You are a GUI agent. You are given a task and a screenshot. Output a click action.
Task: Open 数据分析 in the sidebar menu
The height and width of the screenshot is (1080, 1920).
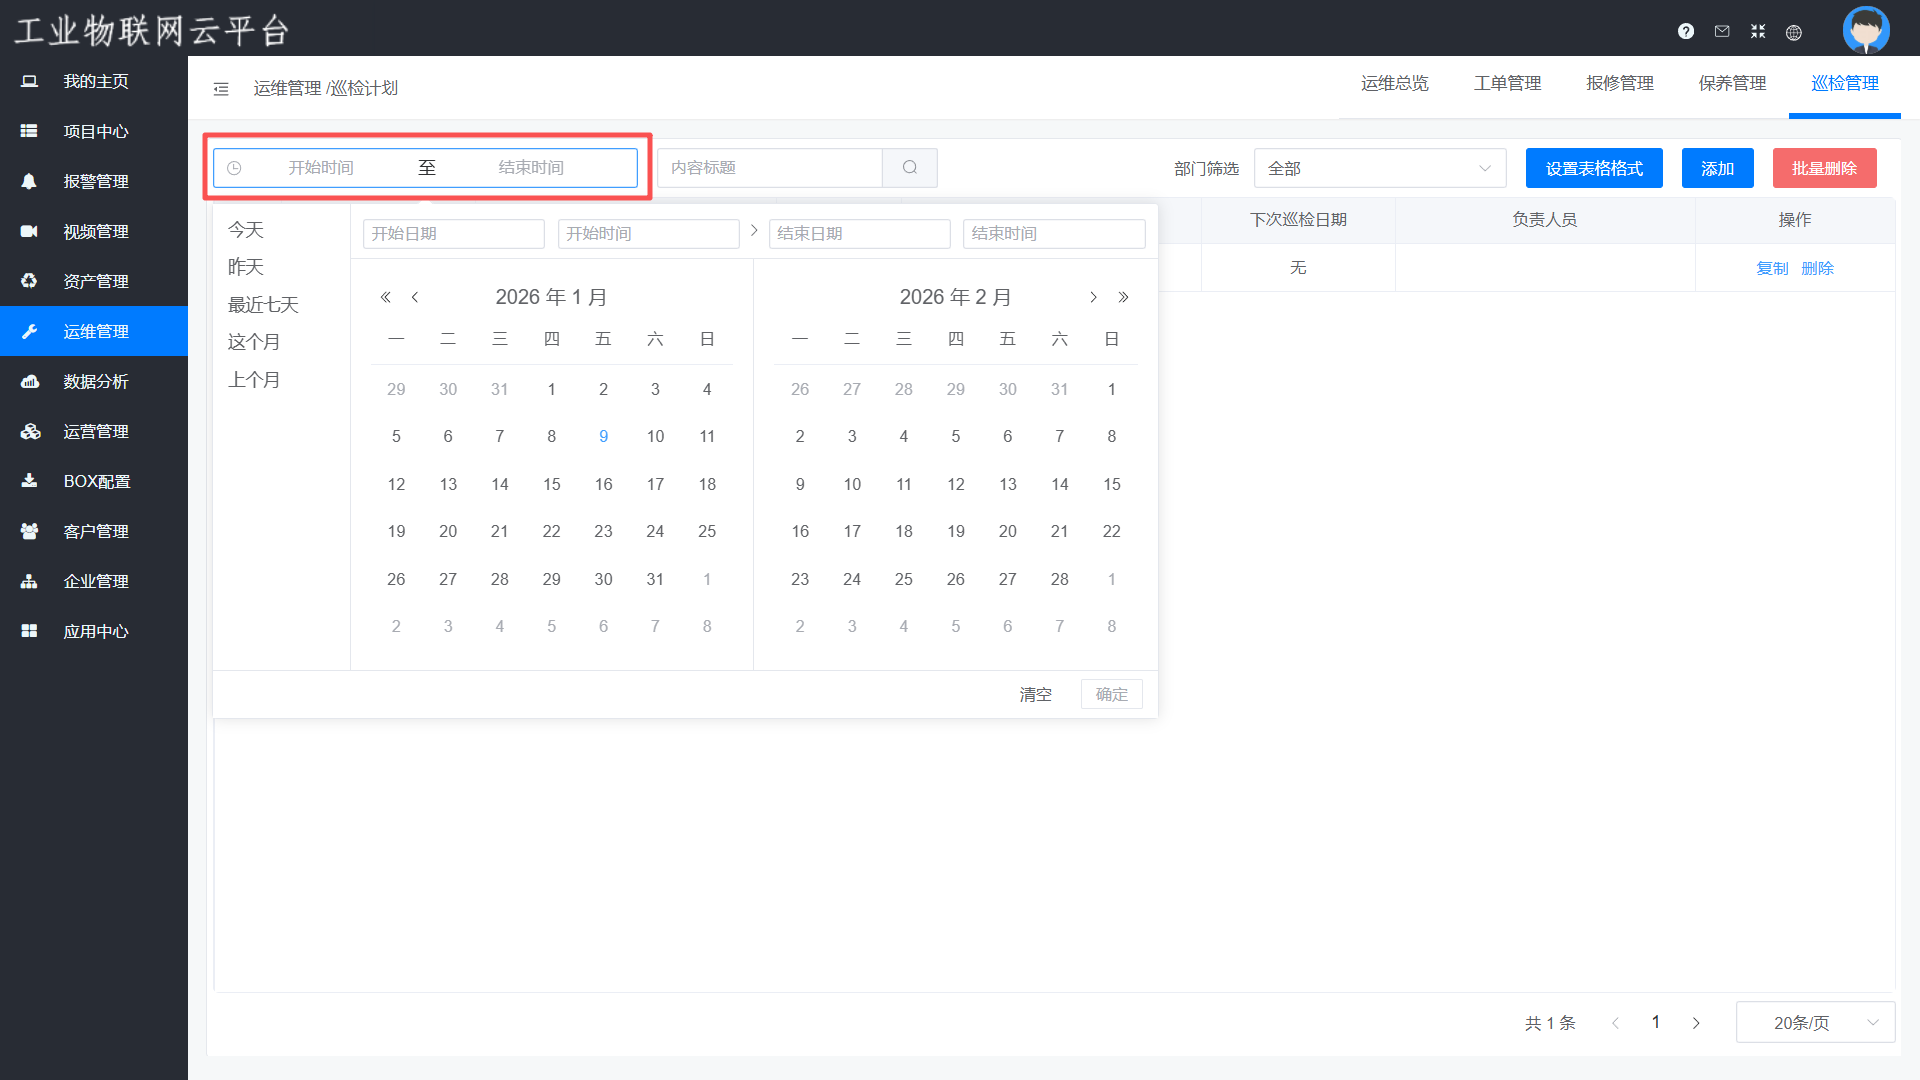(x=96, y=381)
